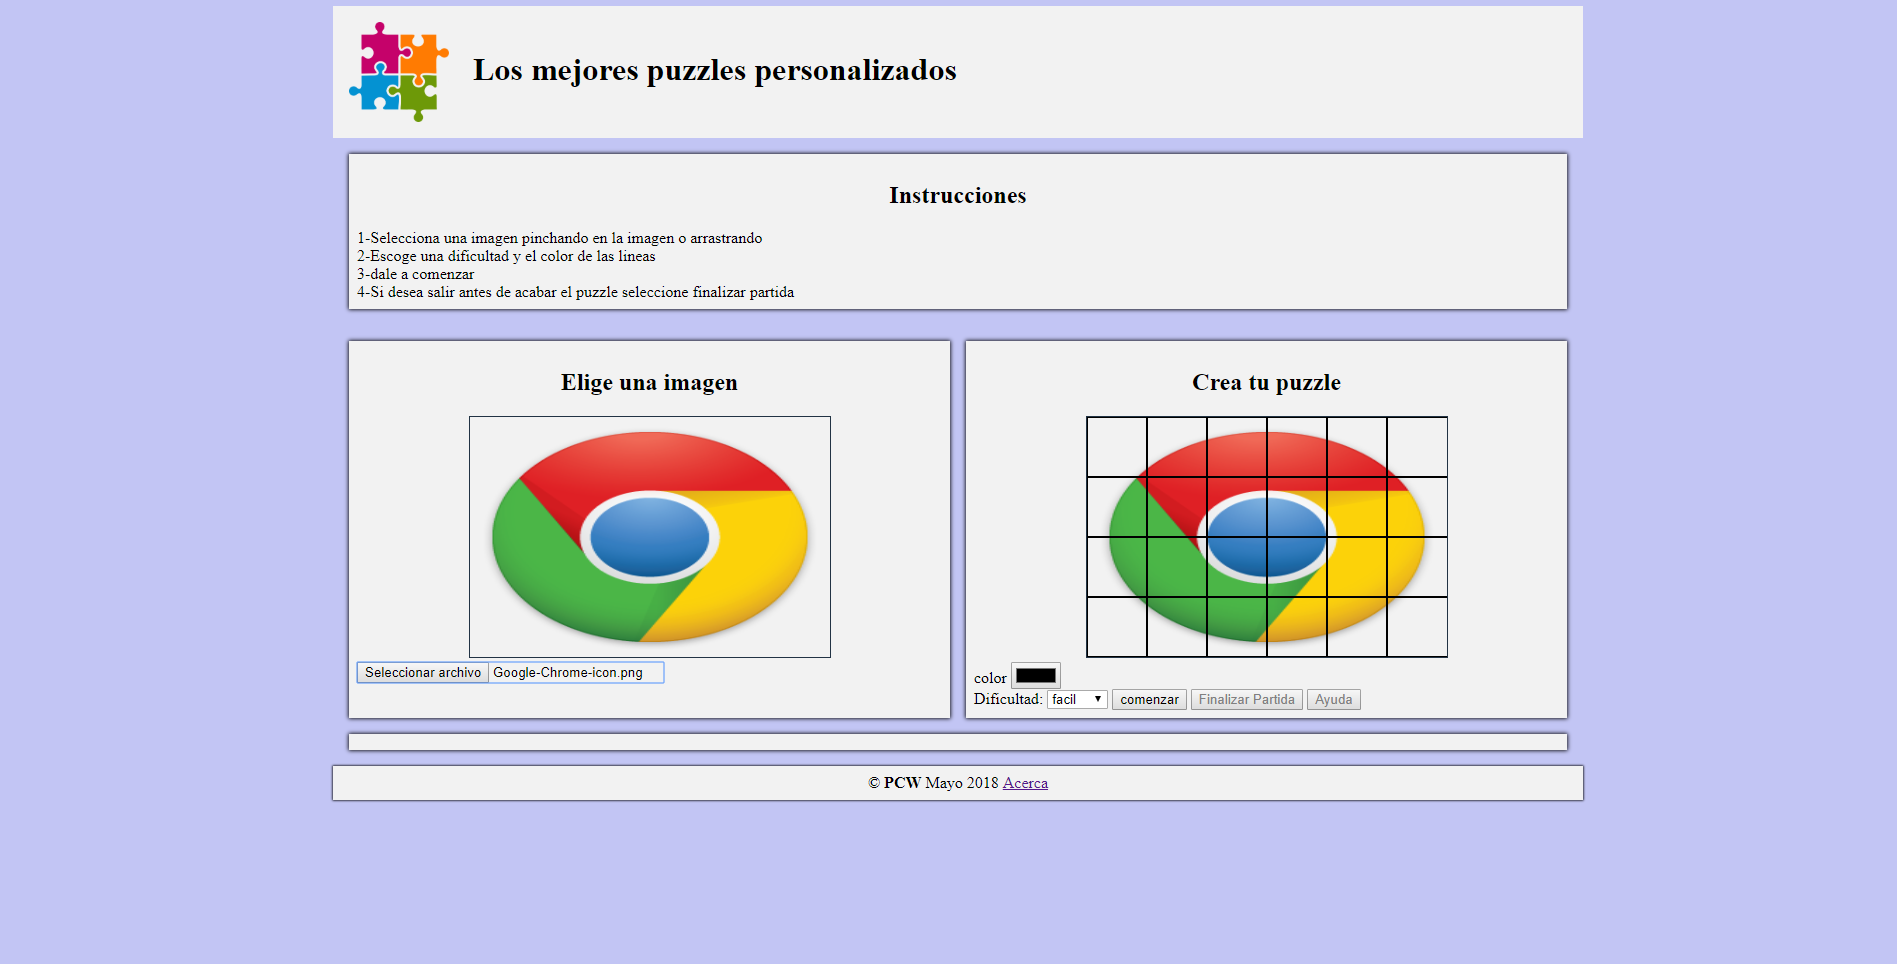Click the Crea tu puzzle title
Image resolution: width=1897 pixels, height=964 pixels.
[x=1265, y=382]
